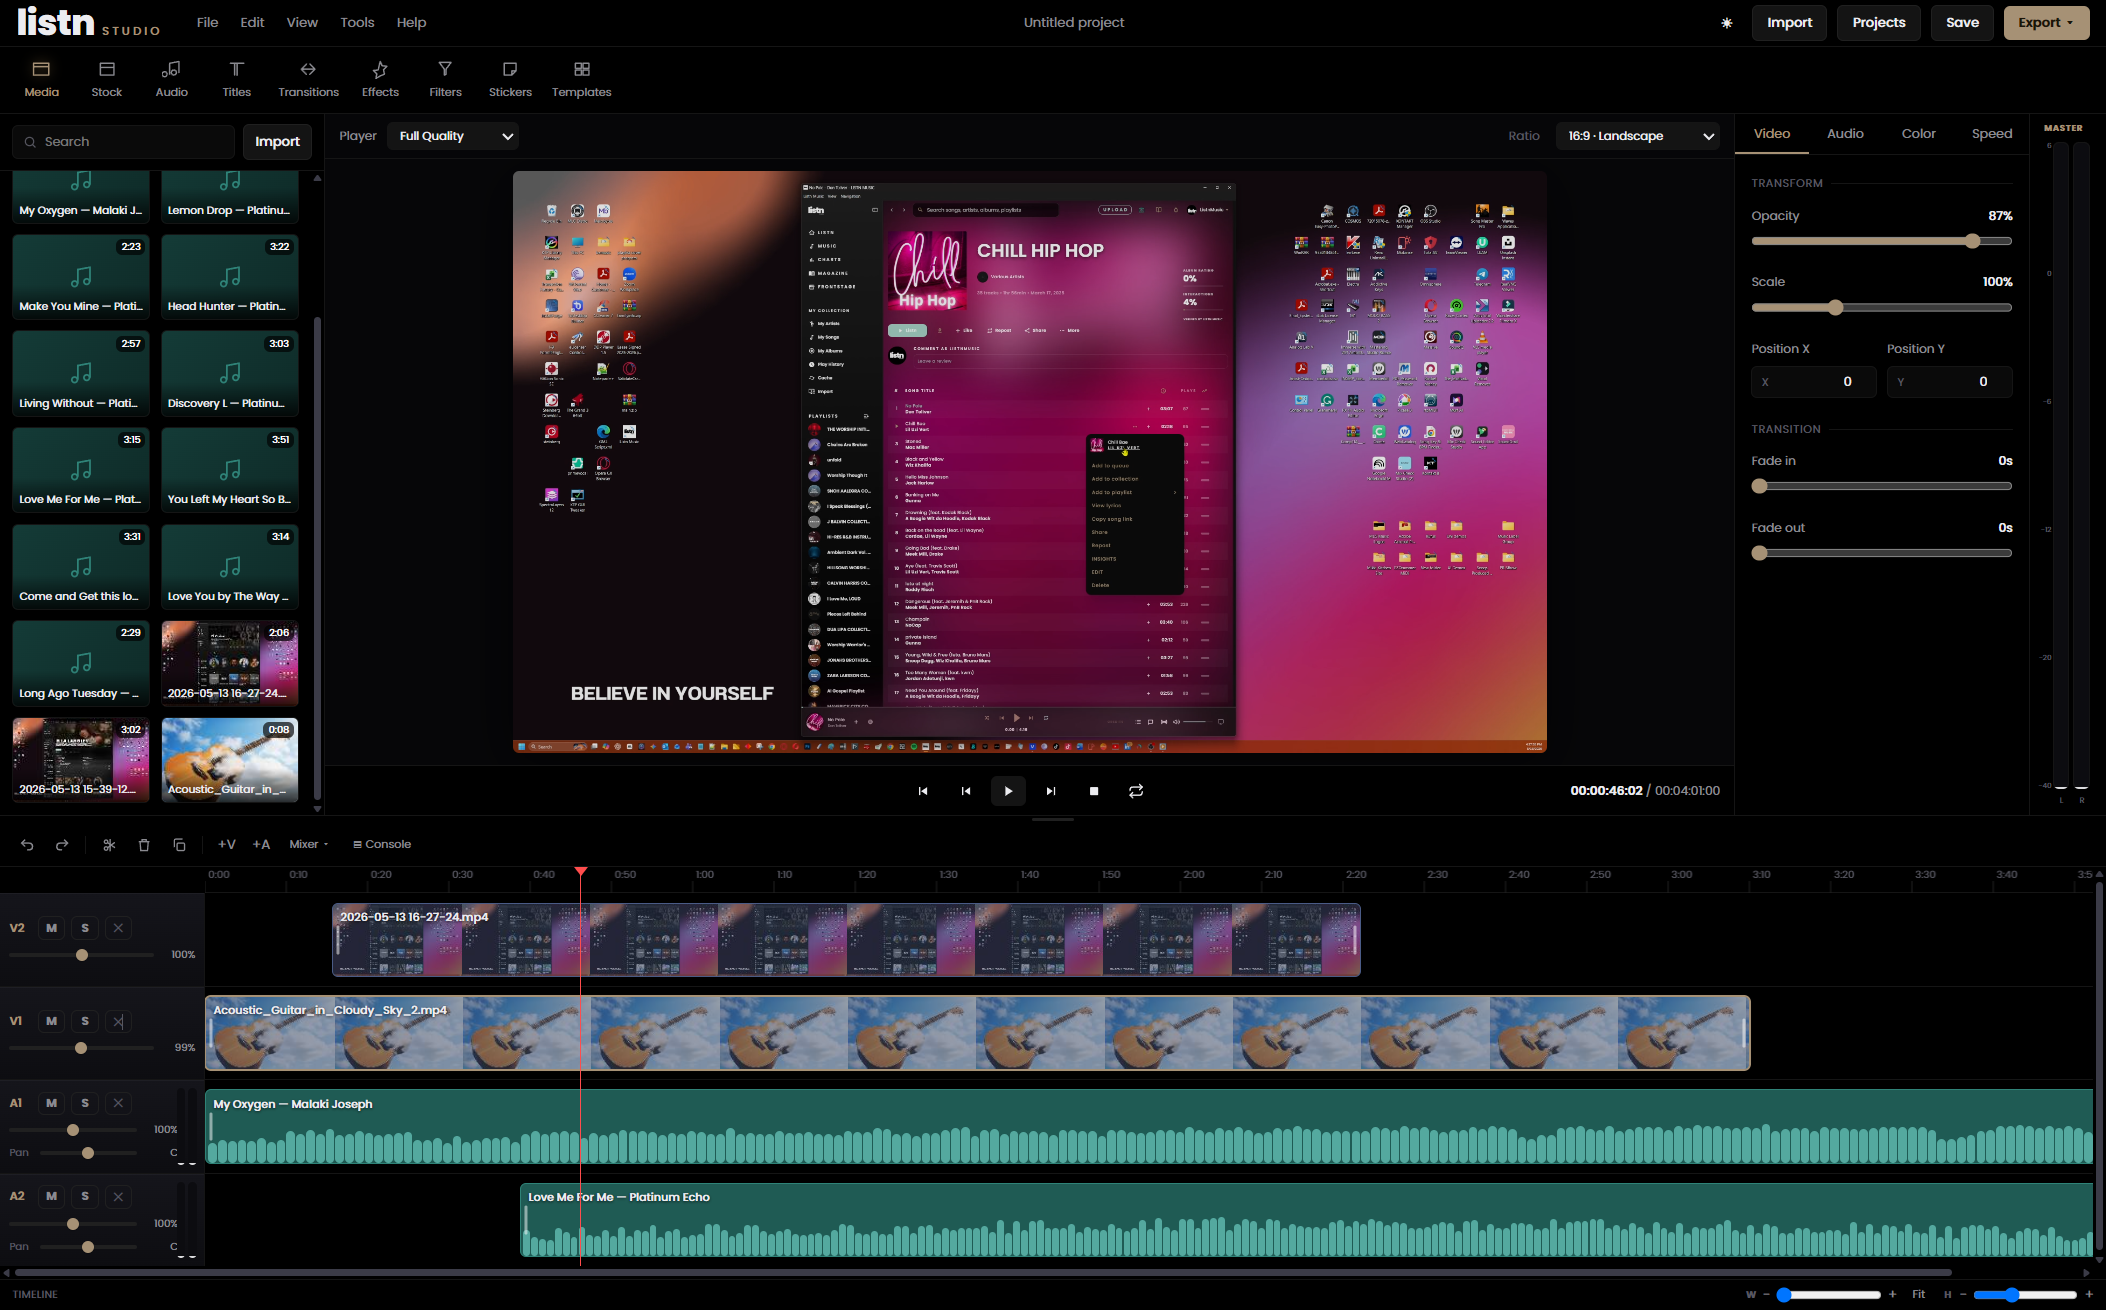This screenshot has width=2106, height=1310.
Task: Step forward one frame
Action: pos(1051,791)
